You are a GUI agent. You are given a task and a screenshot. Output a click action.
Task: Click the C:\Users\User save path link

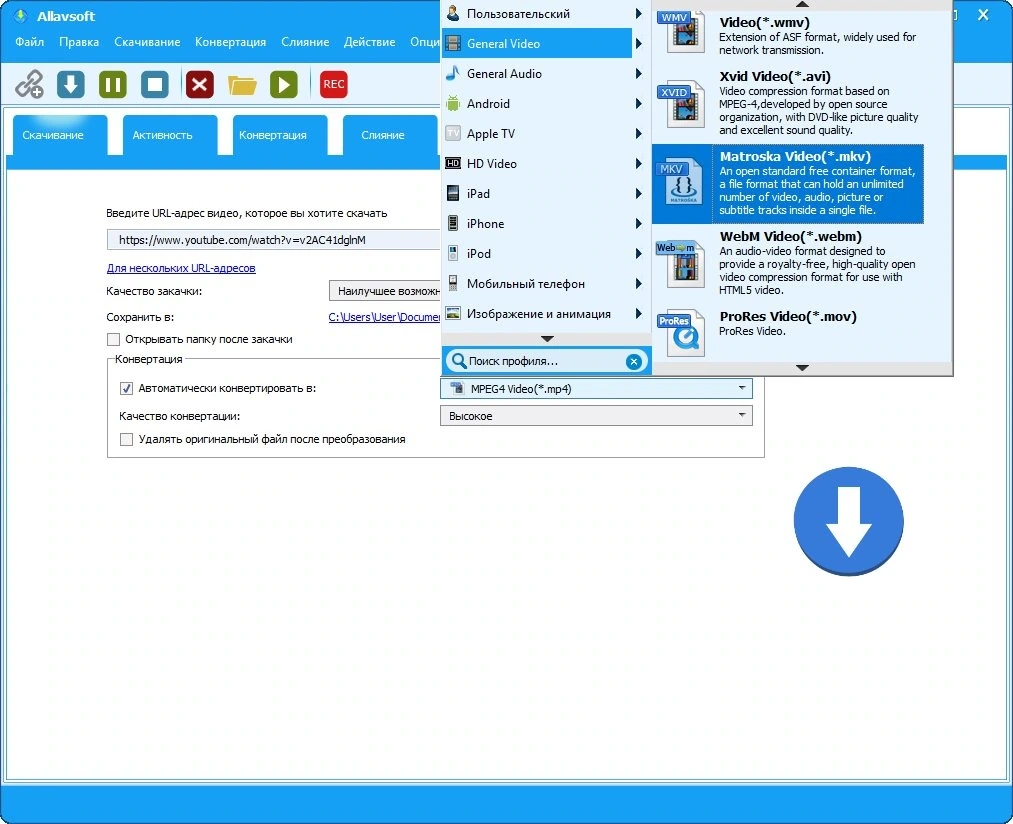[x=384, y=317]
